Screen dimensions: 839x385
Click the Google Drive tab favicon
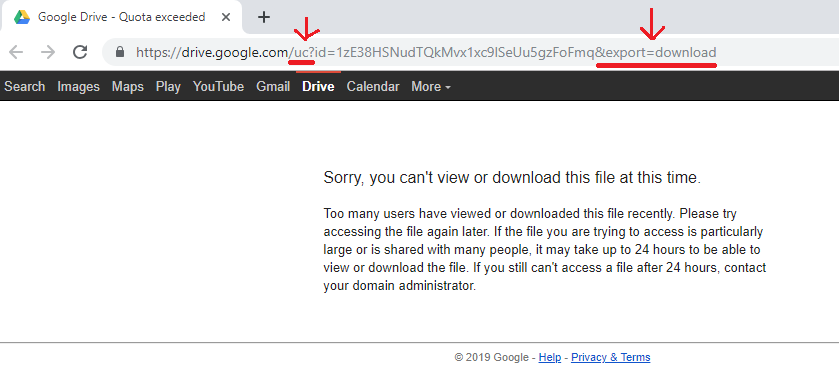22,17
